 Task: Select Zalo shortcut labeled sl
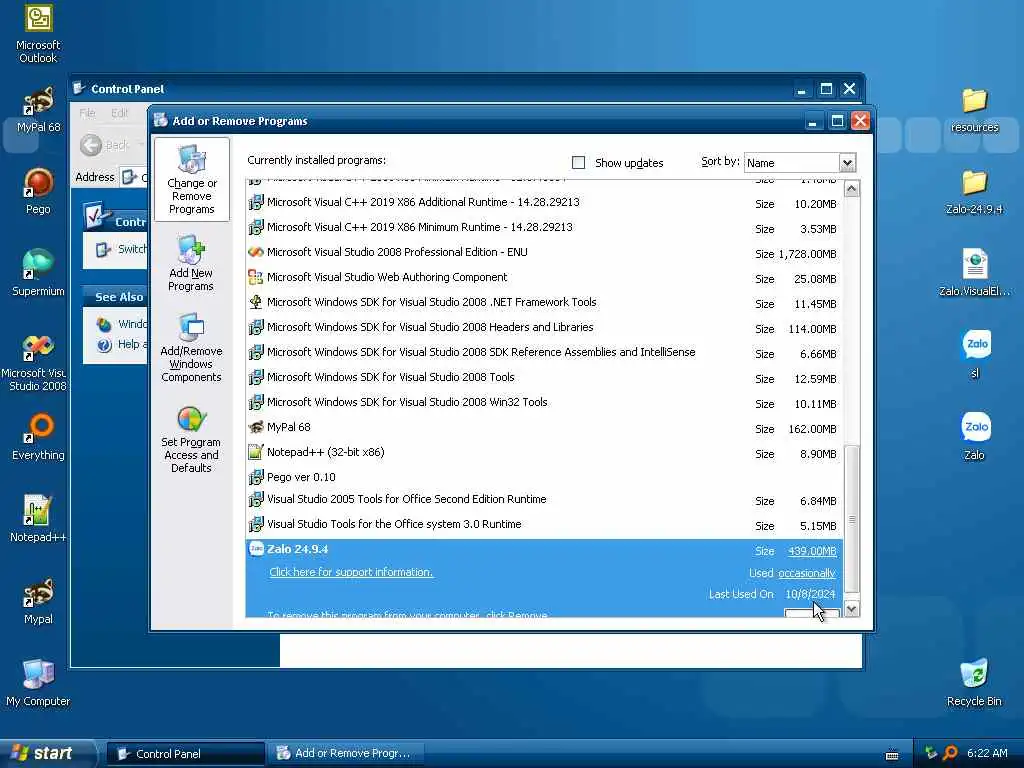pos(976,355)
